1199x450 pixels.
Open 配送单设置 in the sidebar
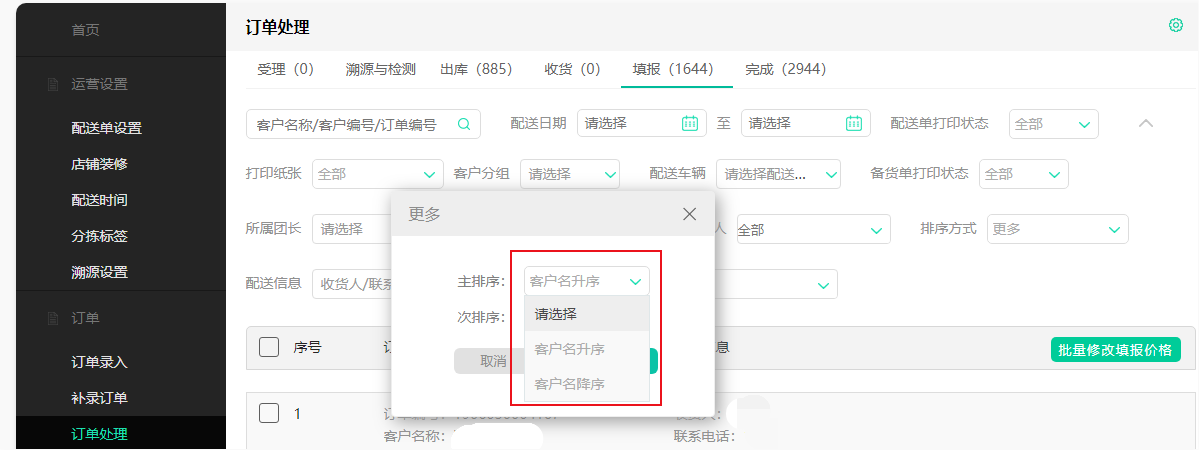106,129
